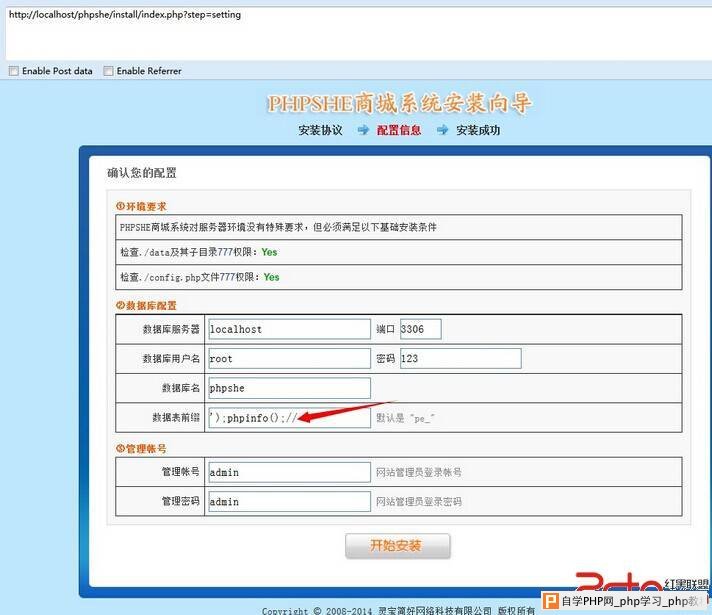The image size is (712, 615).
Task: Click the ①环境要求 section heading
Action: [141, 206]
